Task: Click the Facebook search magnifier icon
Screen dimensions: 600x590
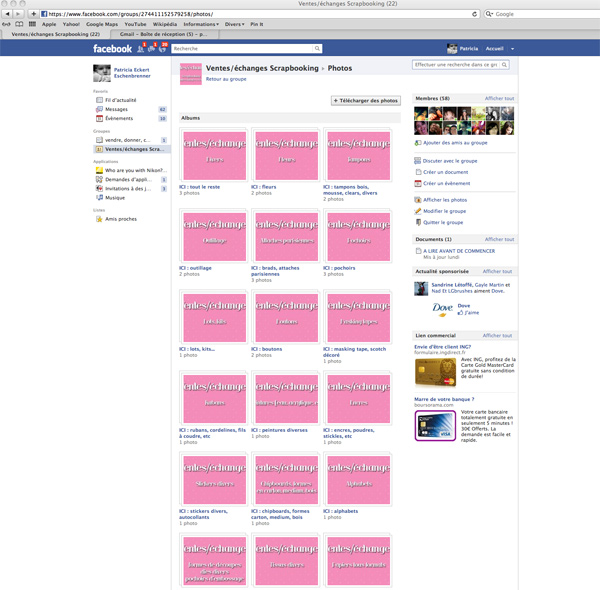Action: (x=317, y=49)
